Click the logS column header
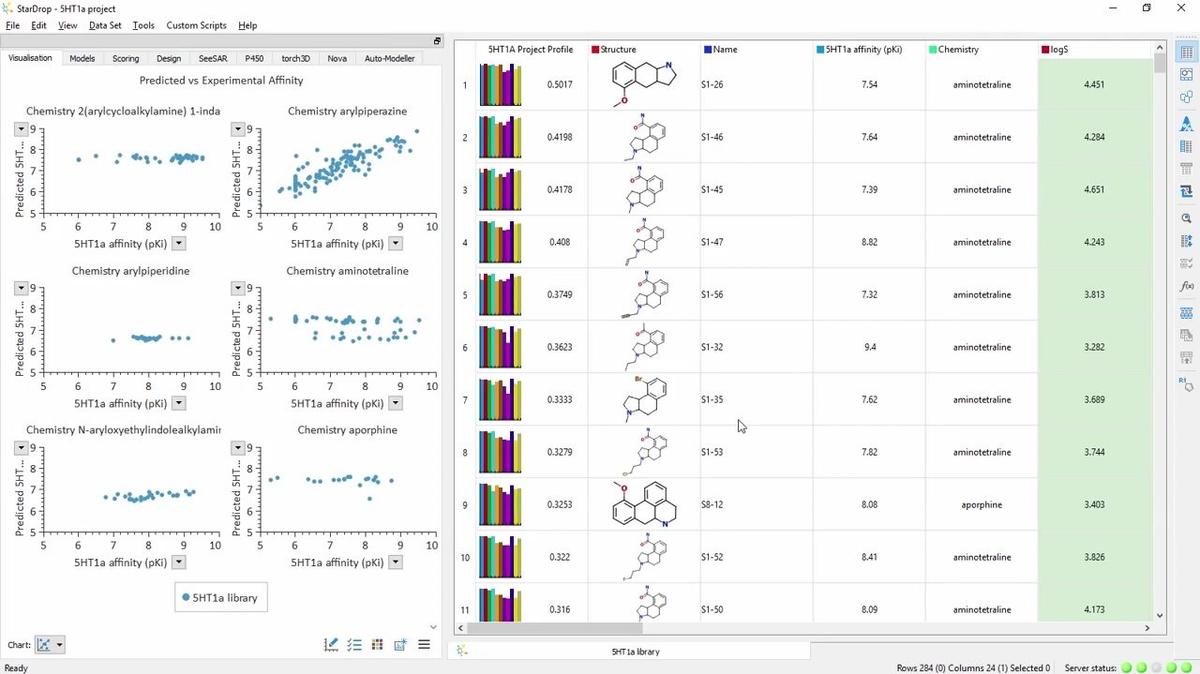The height and width of the screenshot is (674, 1200). coord(1060,49)
